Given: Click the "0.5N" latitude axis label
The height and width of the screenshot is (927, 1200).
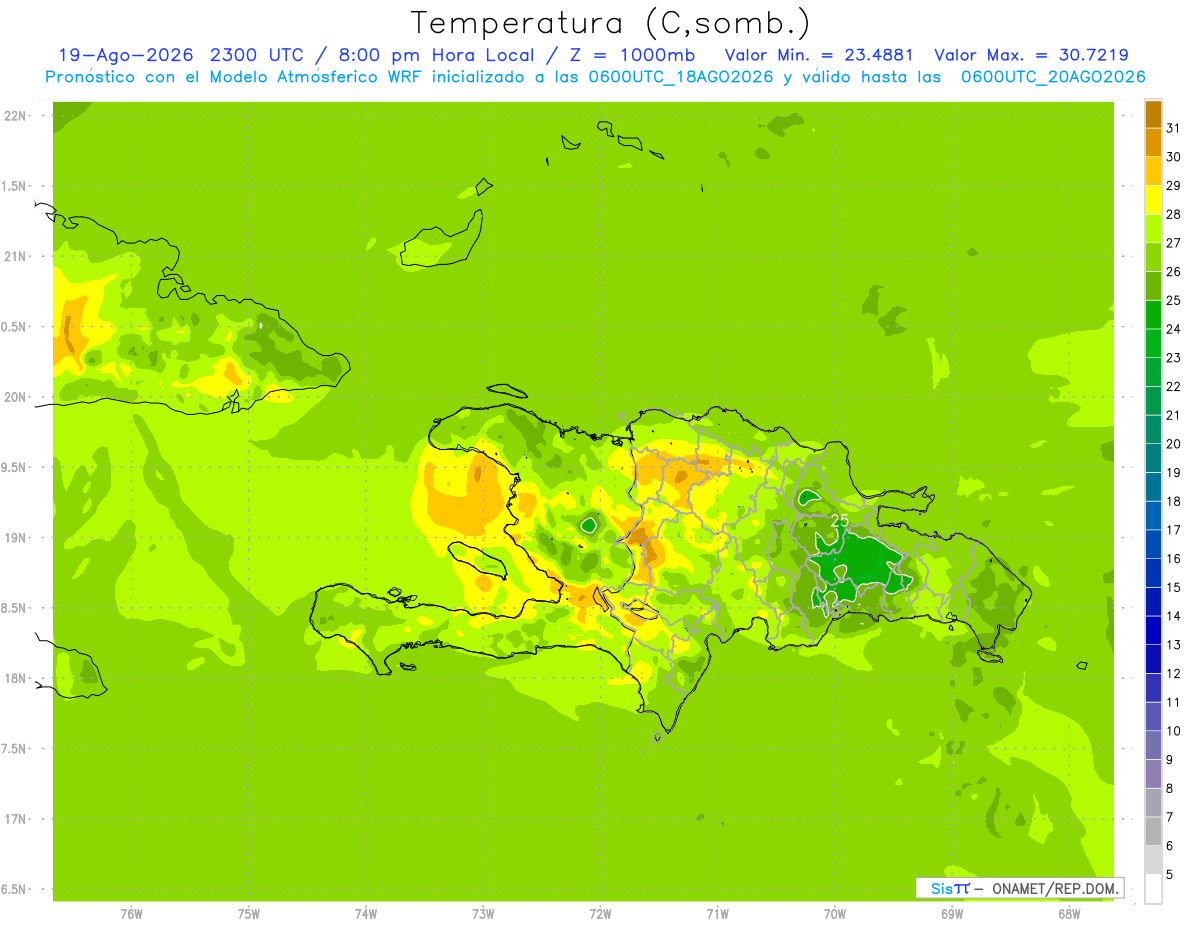Looking at the screenshot, I should tap(15, 327).
